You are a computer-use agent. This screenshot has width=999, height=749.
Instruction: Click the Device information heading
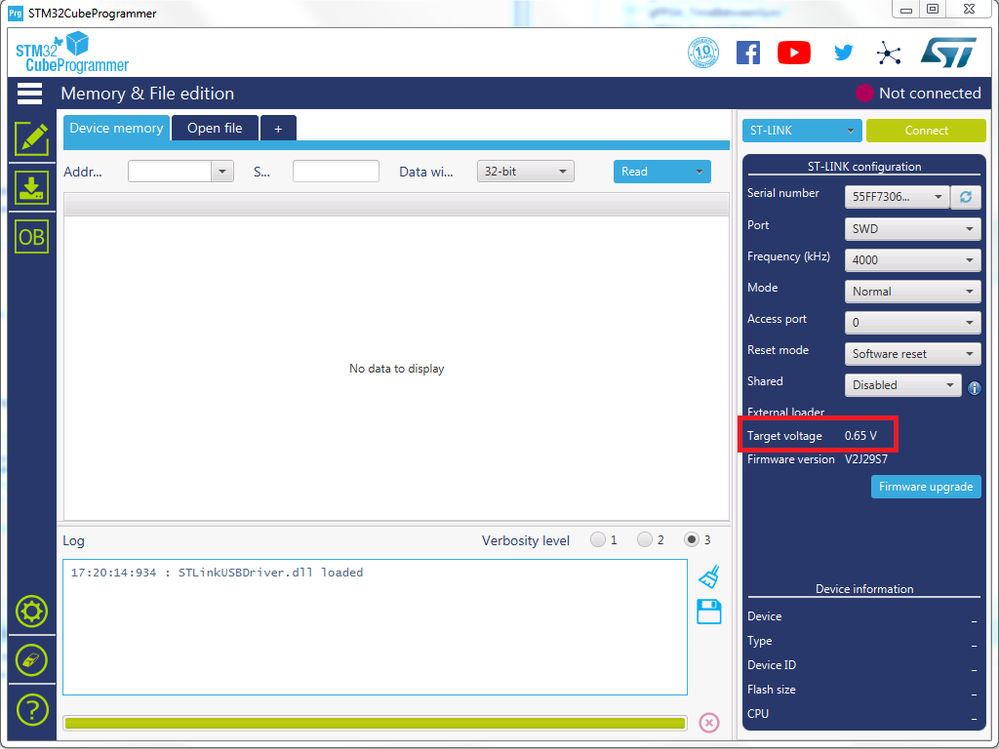(864, 588)
